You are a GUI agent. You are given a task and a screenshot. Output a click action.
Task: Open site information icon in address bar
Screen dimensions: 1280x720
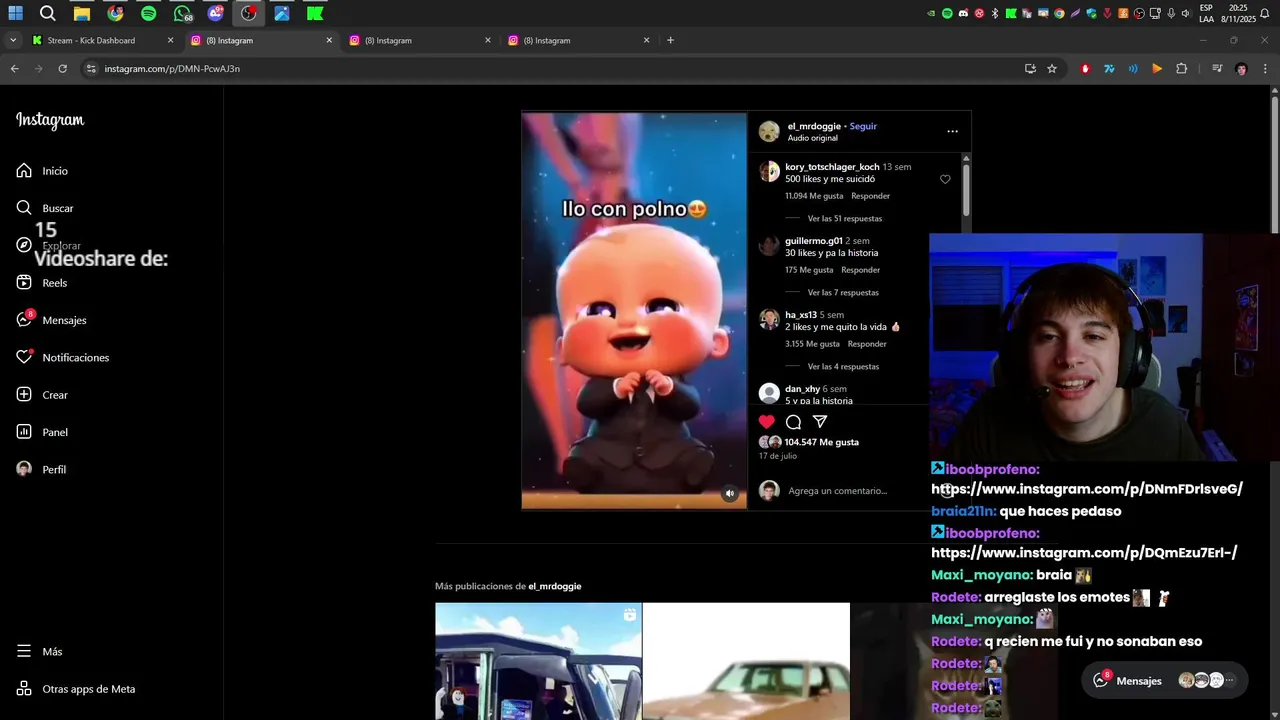tap(91, 69)
